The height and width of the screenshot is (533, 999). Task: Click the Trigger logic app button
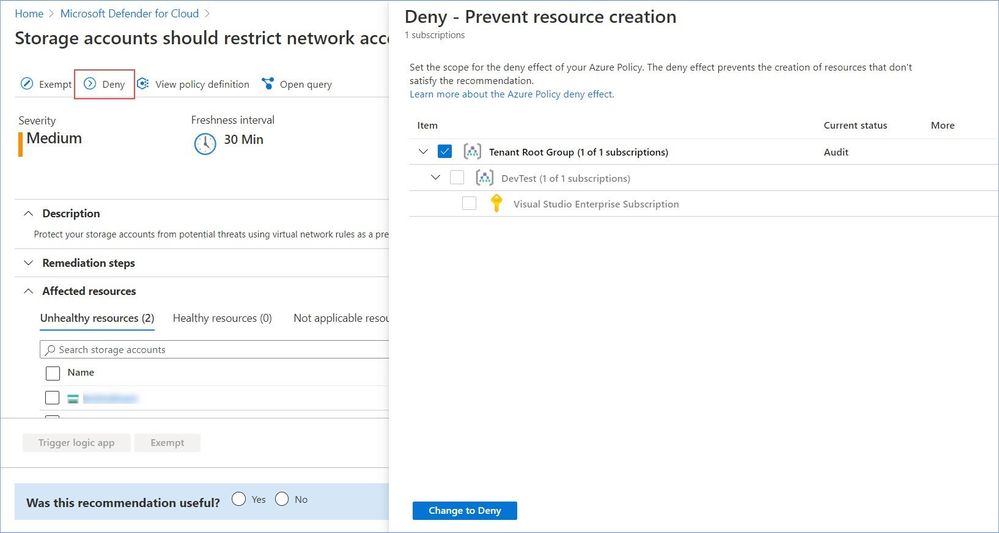coord(76,443)
